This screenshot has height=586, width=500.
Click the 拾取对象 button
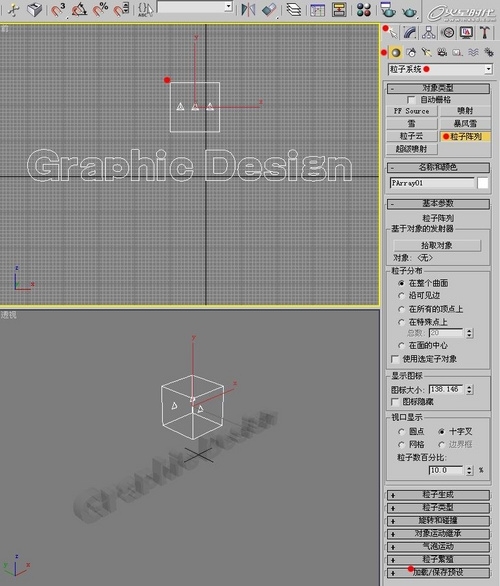point(437,246)
